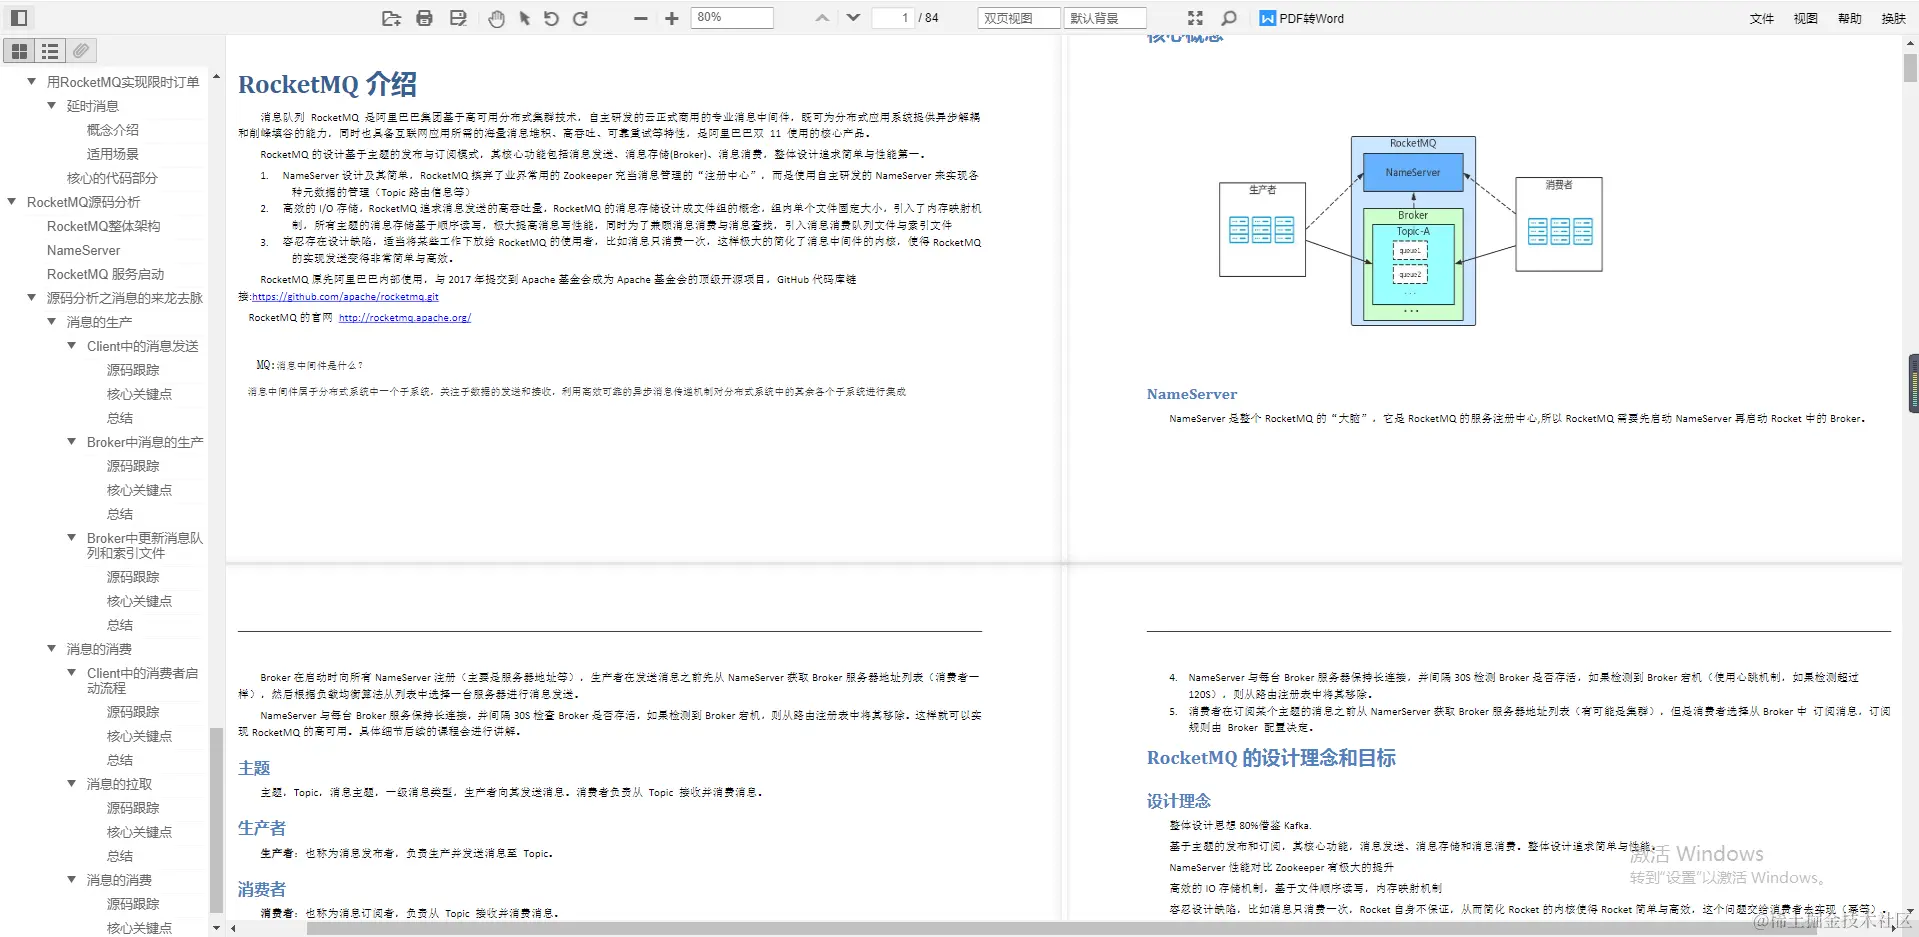The image size is (1919, 937).
Task: Collapse the 消息的拉取 outline node
Action: [72, 783]
